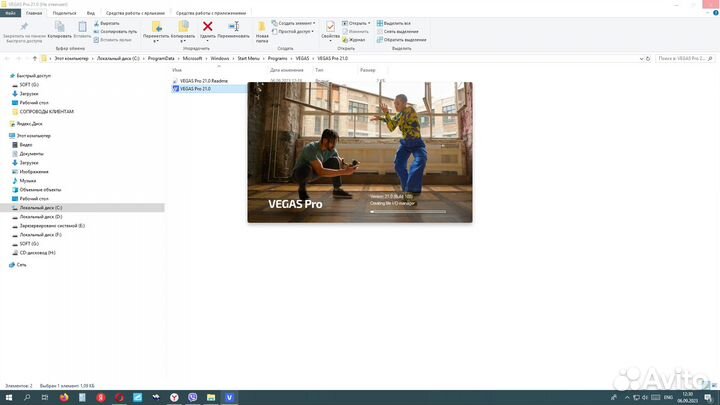Viewport: 720px width, 405px height.
Task: Expand address bar history dropdown arrow
Action: 641,59
